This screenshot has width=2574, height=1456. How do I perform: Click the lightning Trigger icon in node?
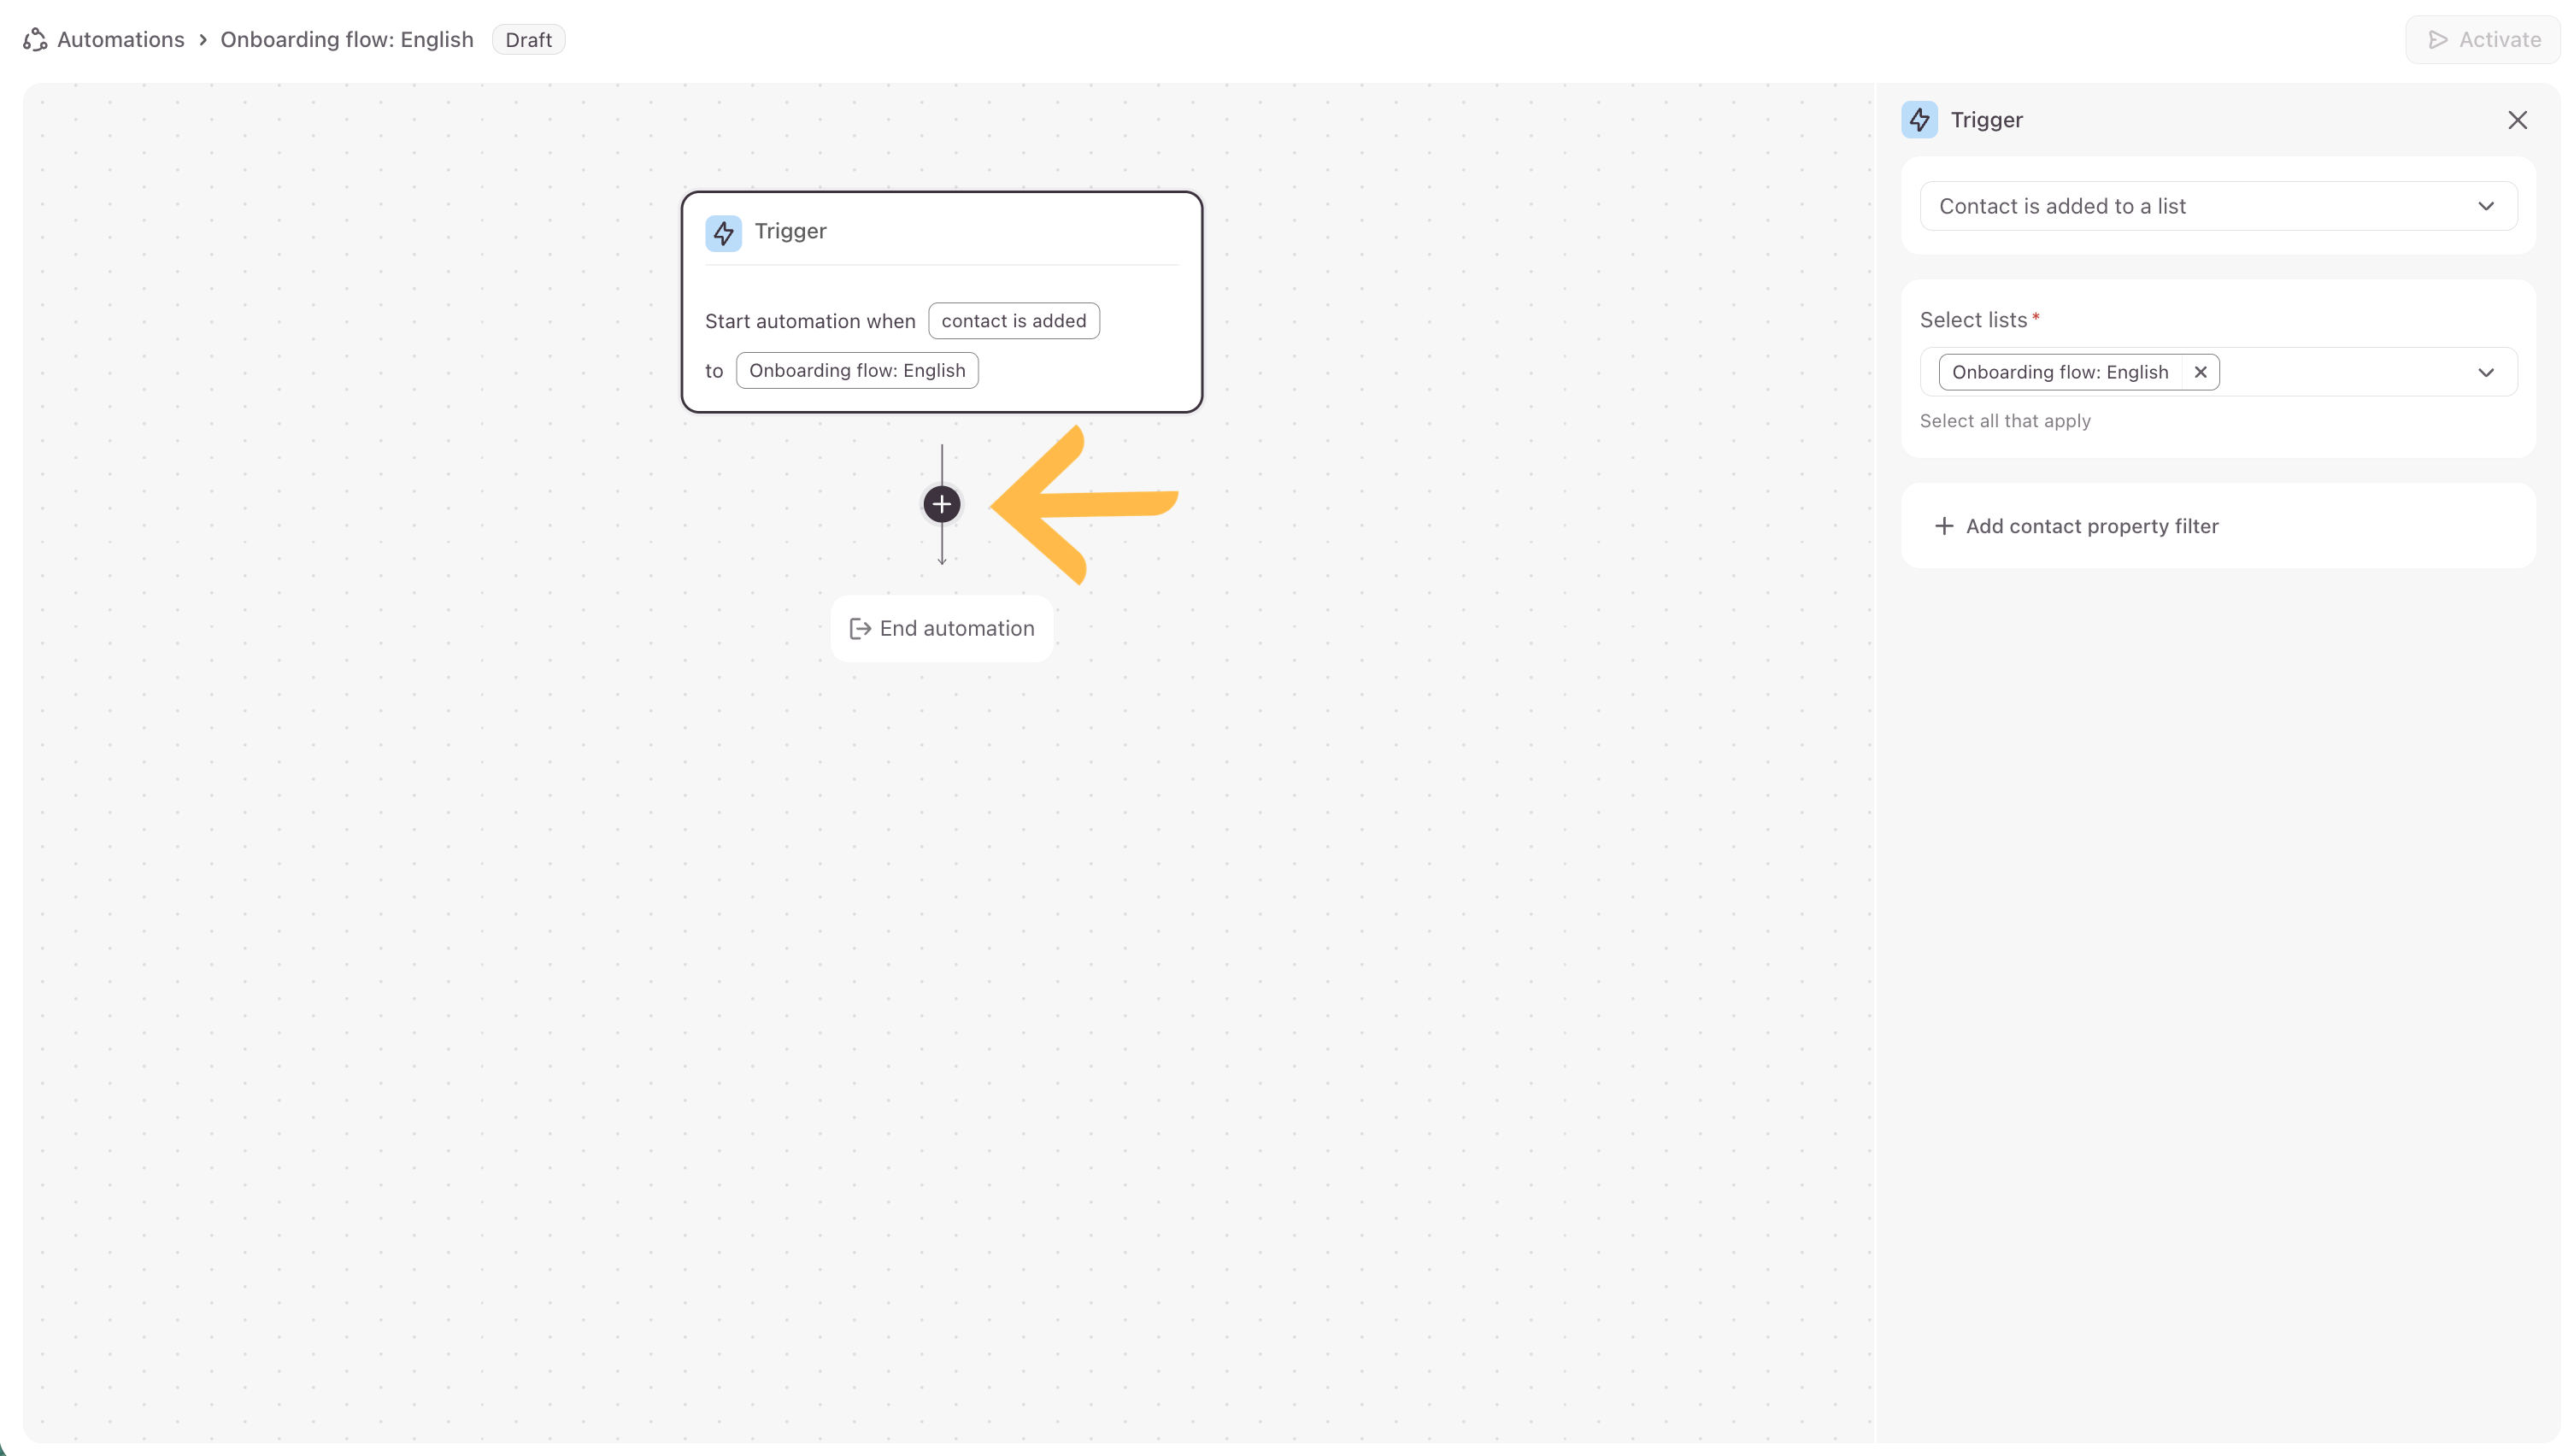point(723,233)
